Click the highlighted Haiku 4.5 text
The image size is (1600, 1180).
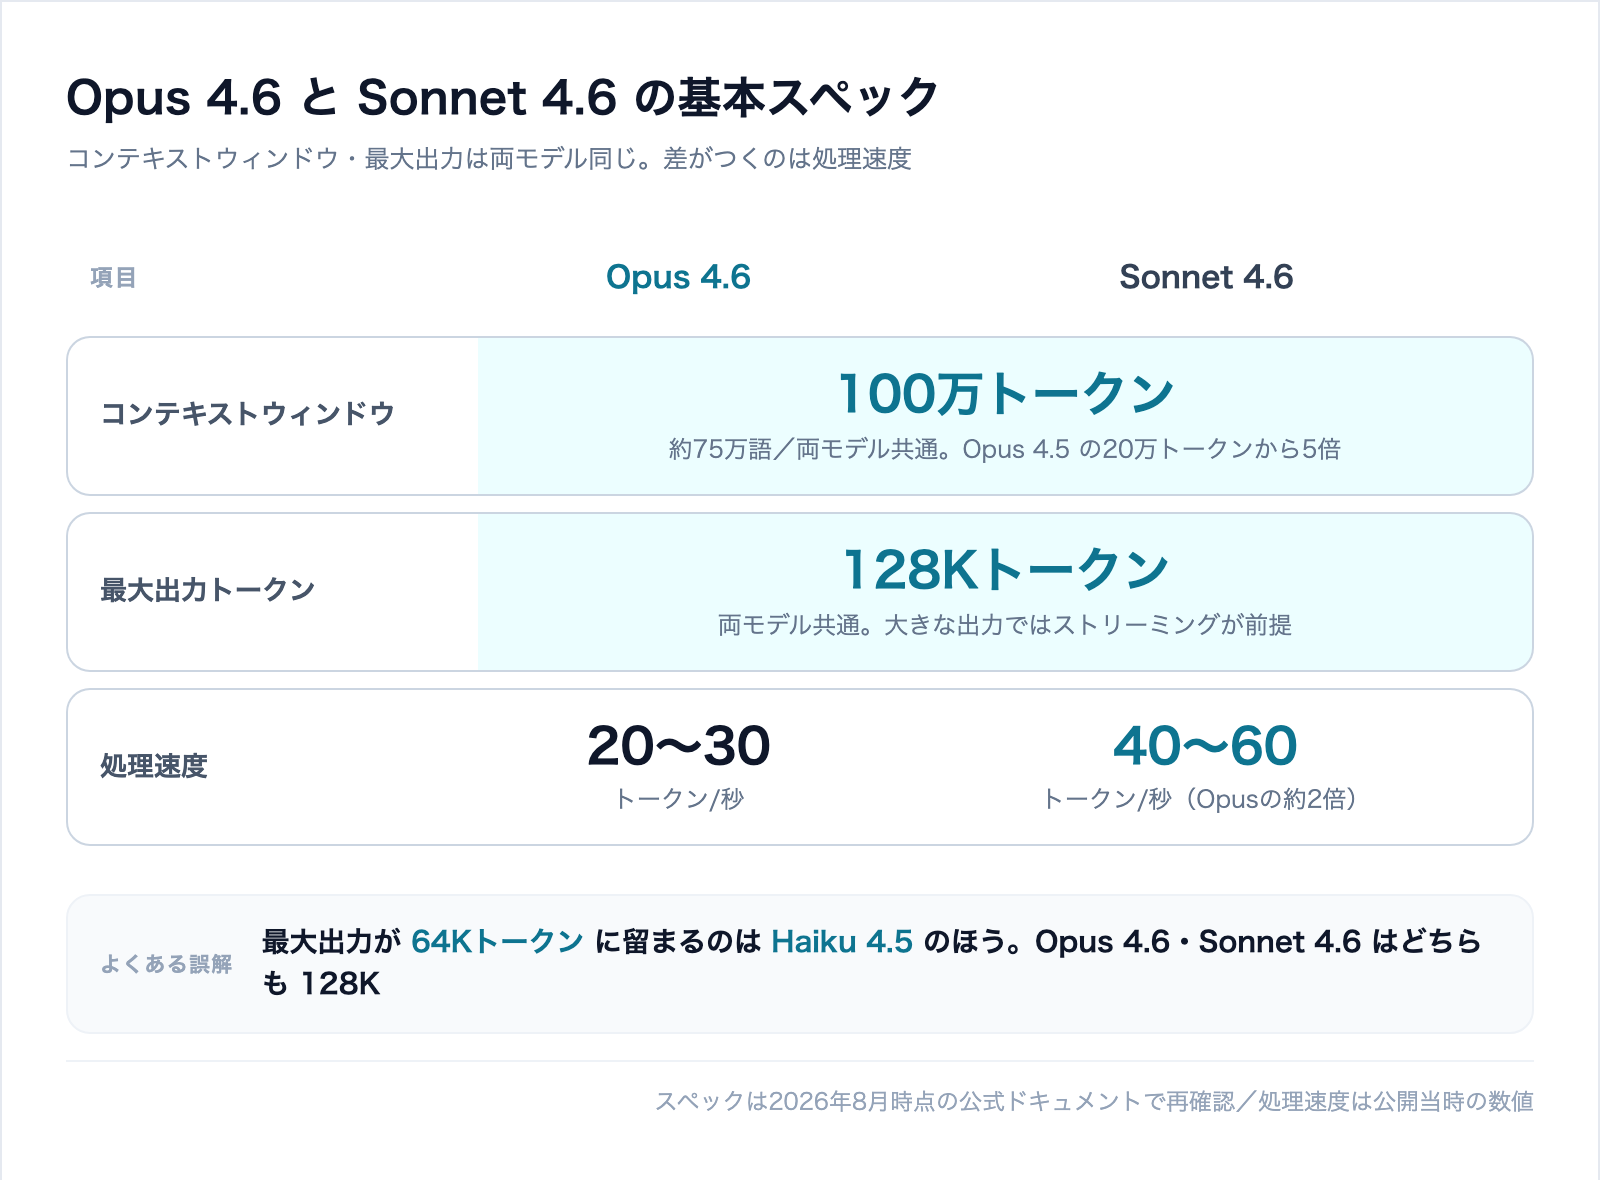click(842, 942)
